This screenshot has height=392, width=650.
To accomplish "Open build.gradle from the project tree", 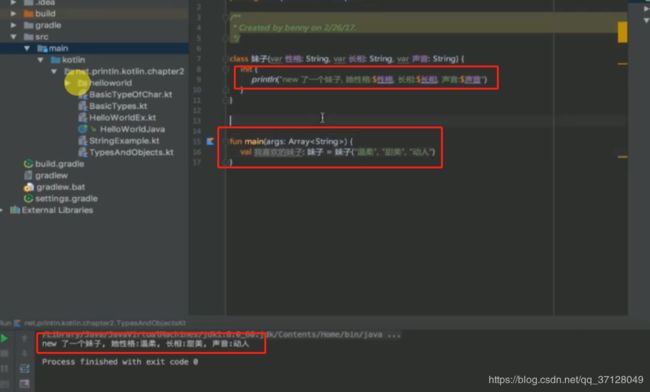I will point(60,164).
